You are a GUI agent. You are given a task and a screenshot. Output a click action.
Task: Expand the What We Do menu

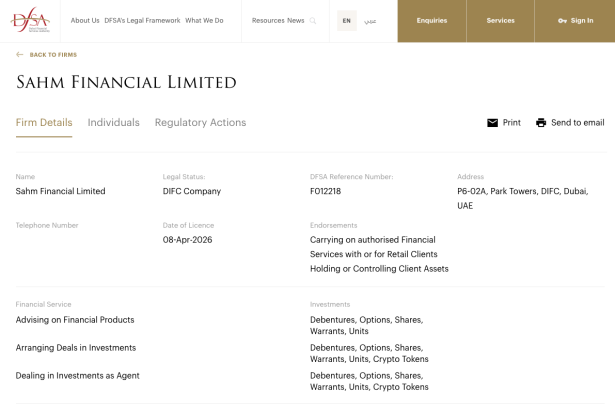pyautogui.click(x=204, y=20)
